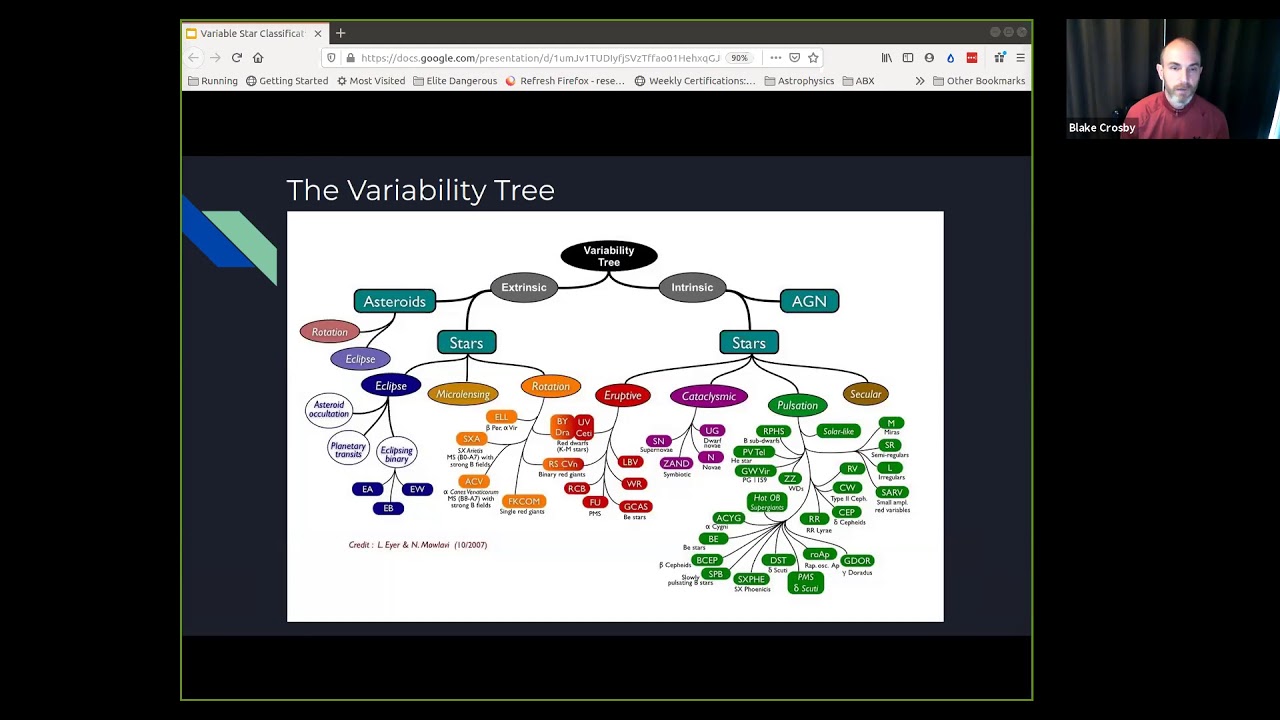Open the Refresh Firefox bookmark
Screen dimensions: 1280x720
[565, 81]
